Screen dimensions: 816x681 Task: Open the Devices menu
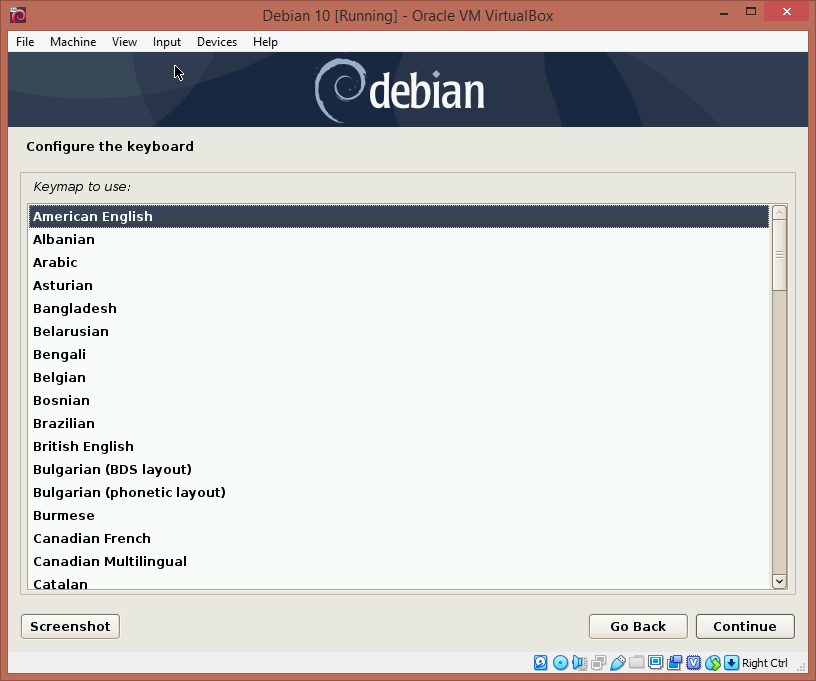217,42
